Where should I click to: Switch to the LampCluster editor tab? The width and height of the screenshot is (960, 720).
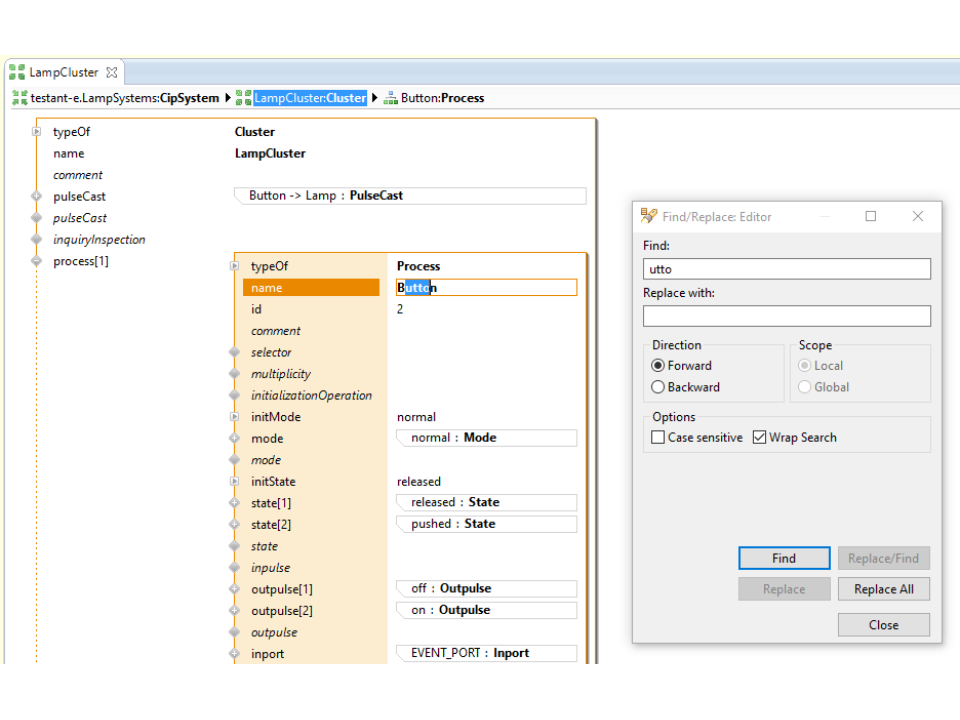63,72
